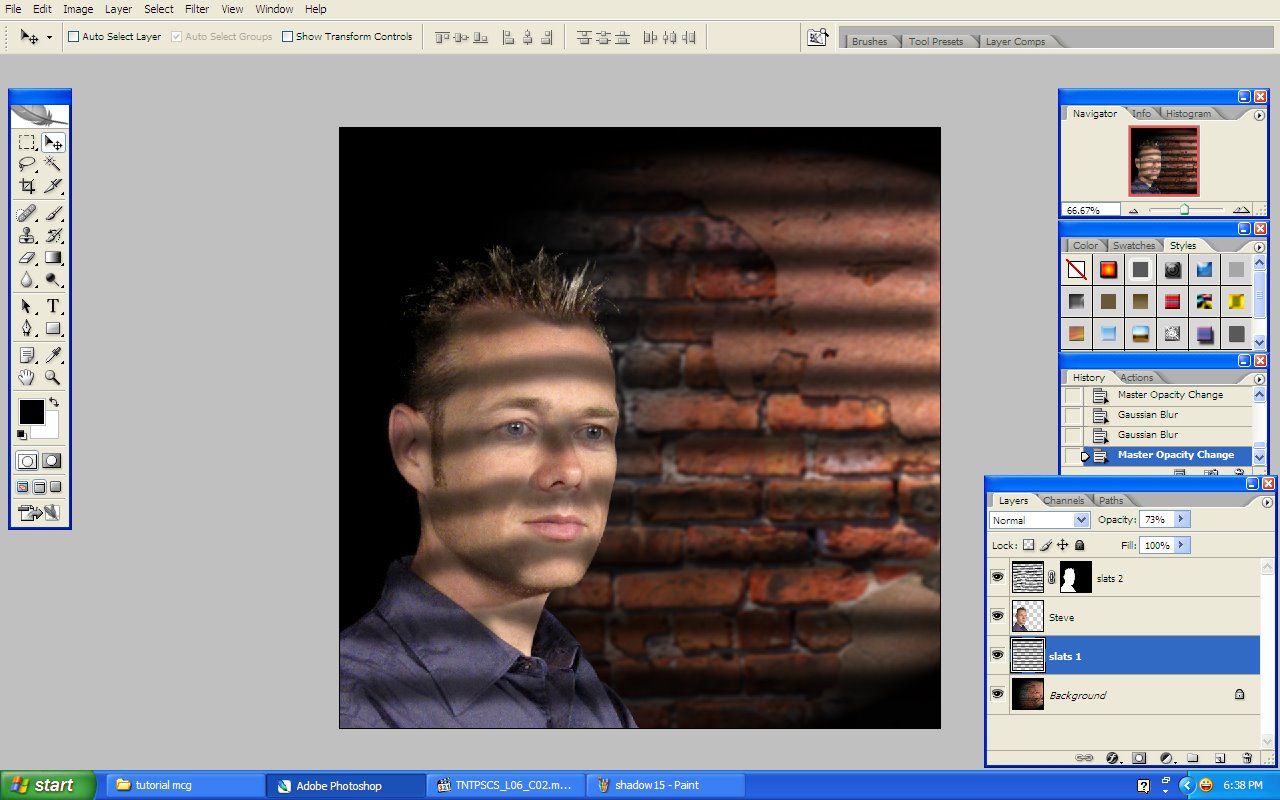Viewport: 1280px width, 800px height.
Task: Enable Show Transform Controls checkbox
Action: [288, 37]
